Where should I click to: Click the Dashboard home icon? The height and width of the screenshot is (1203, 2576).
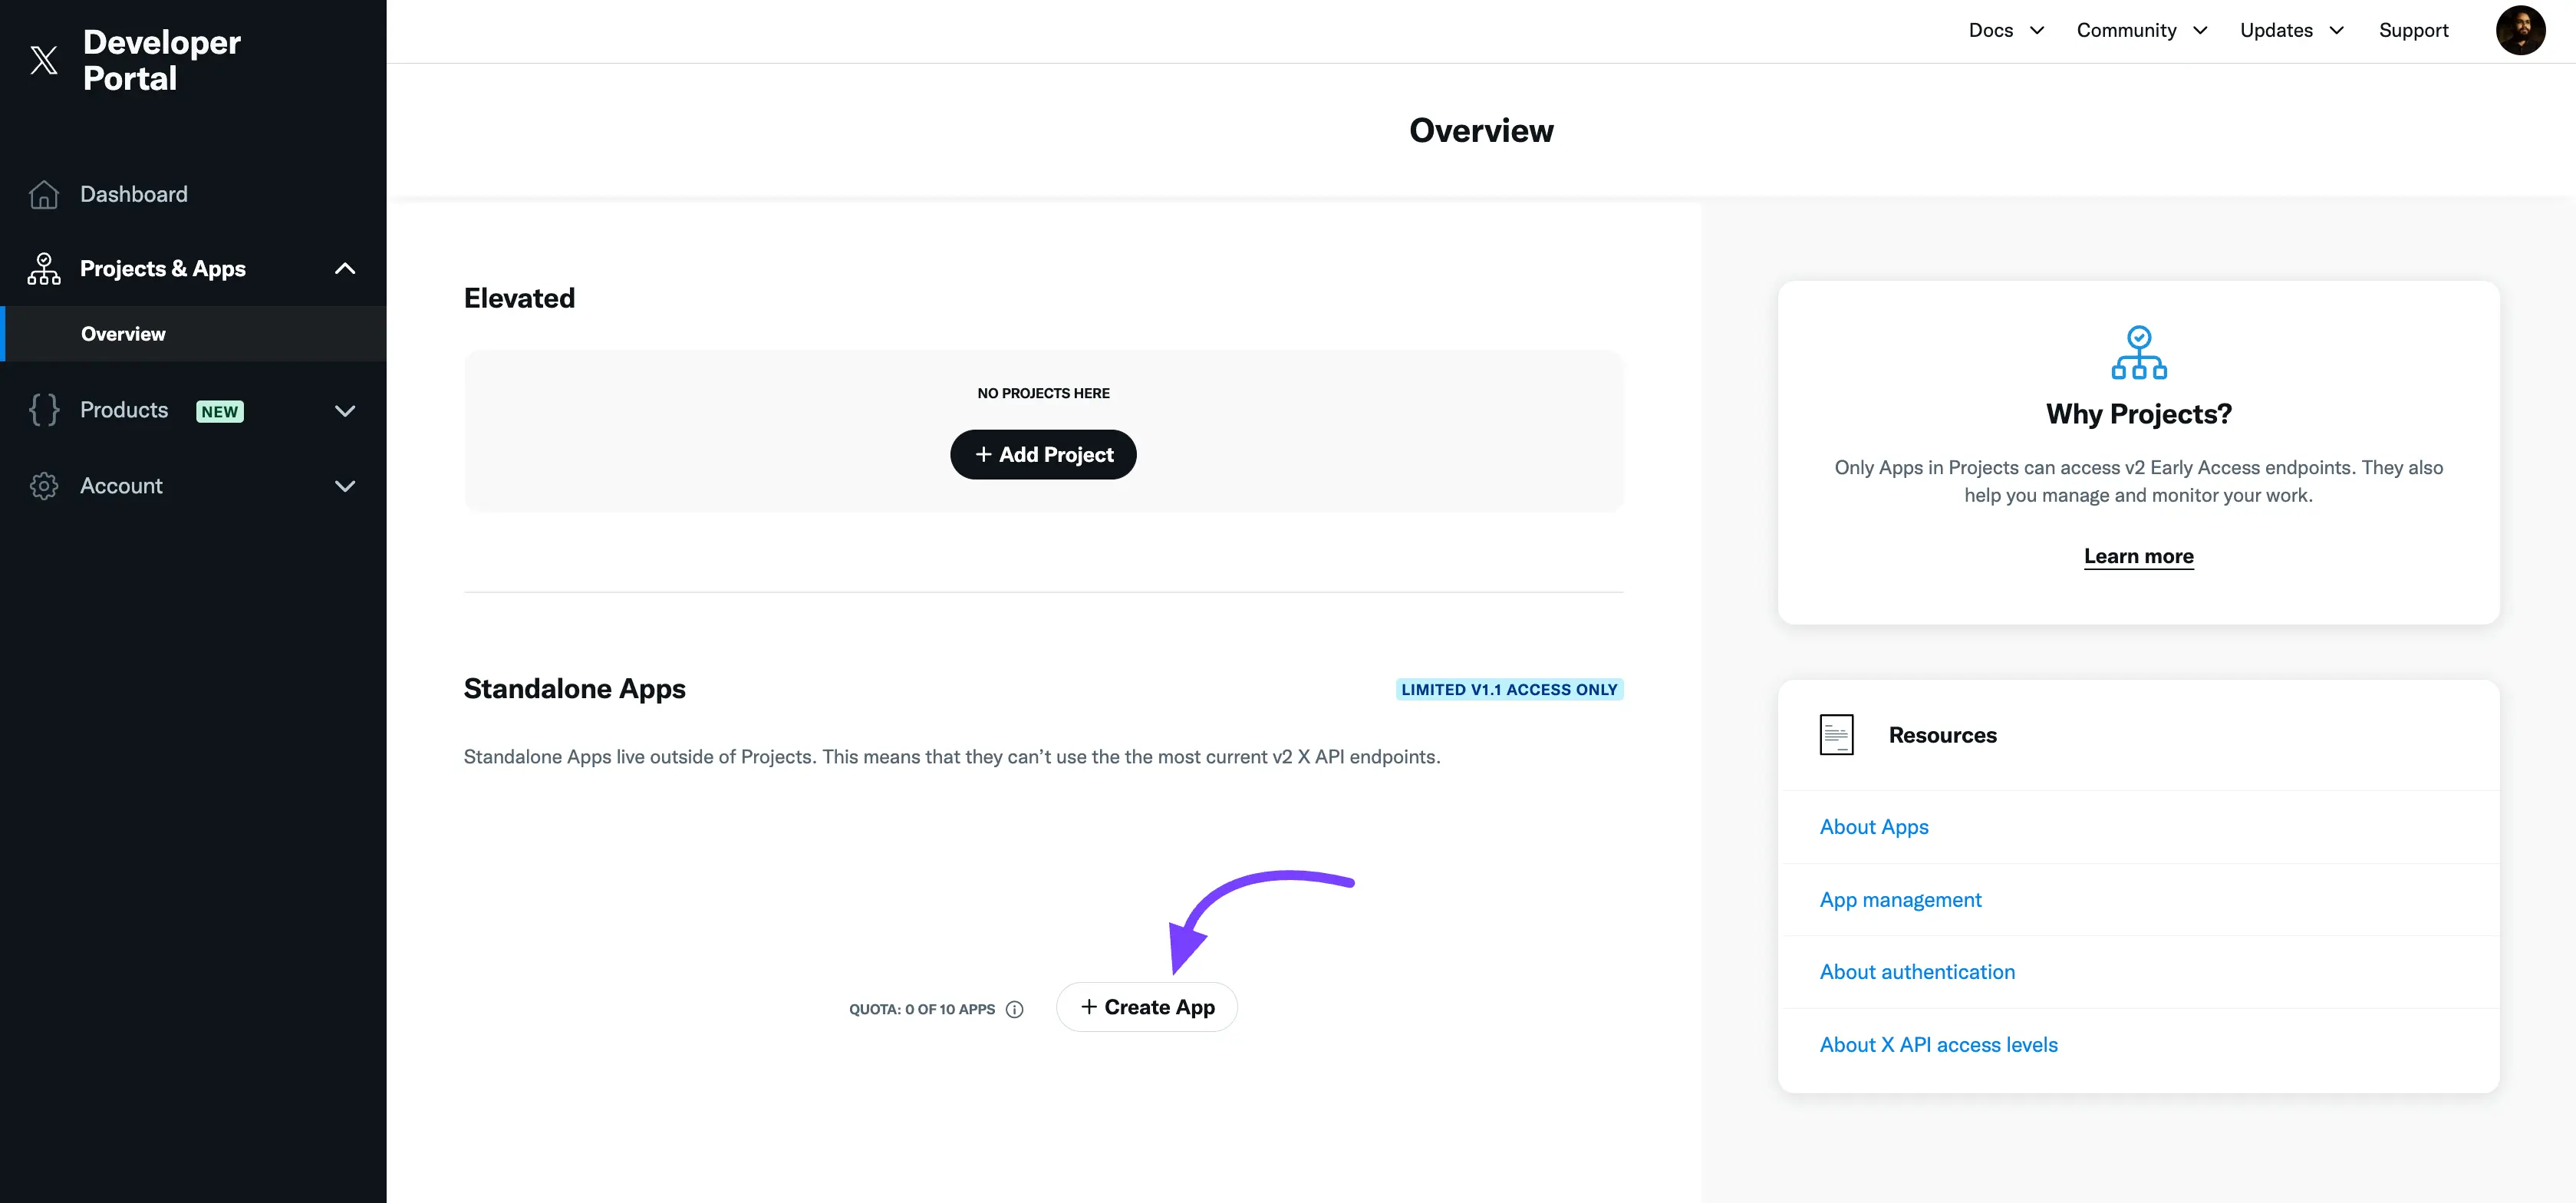[44, 194]
